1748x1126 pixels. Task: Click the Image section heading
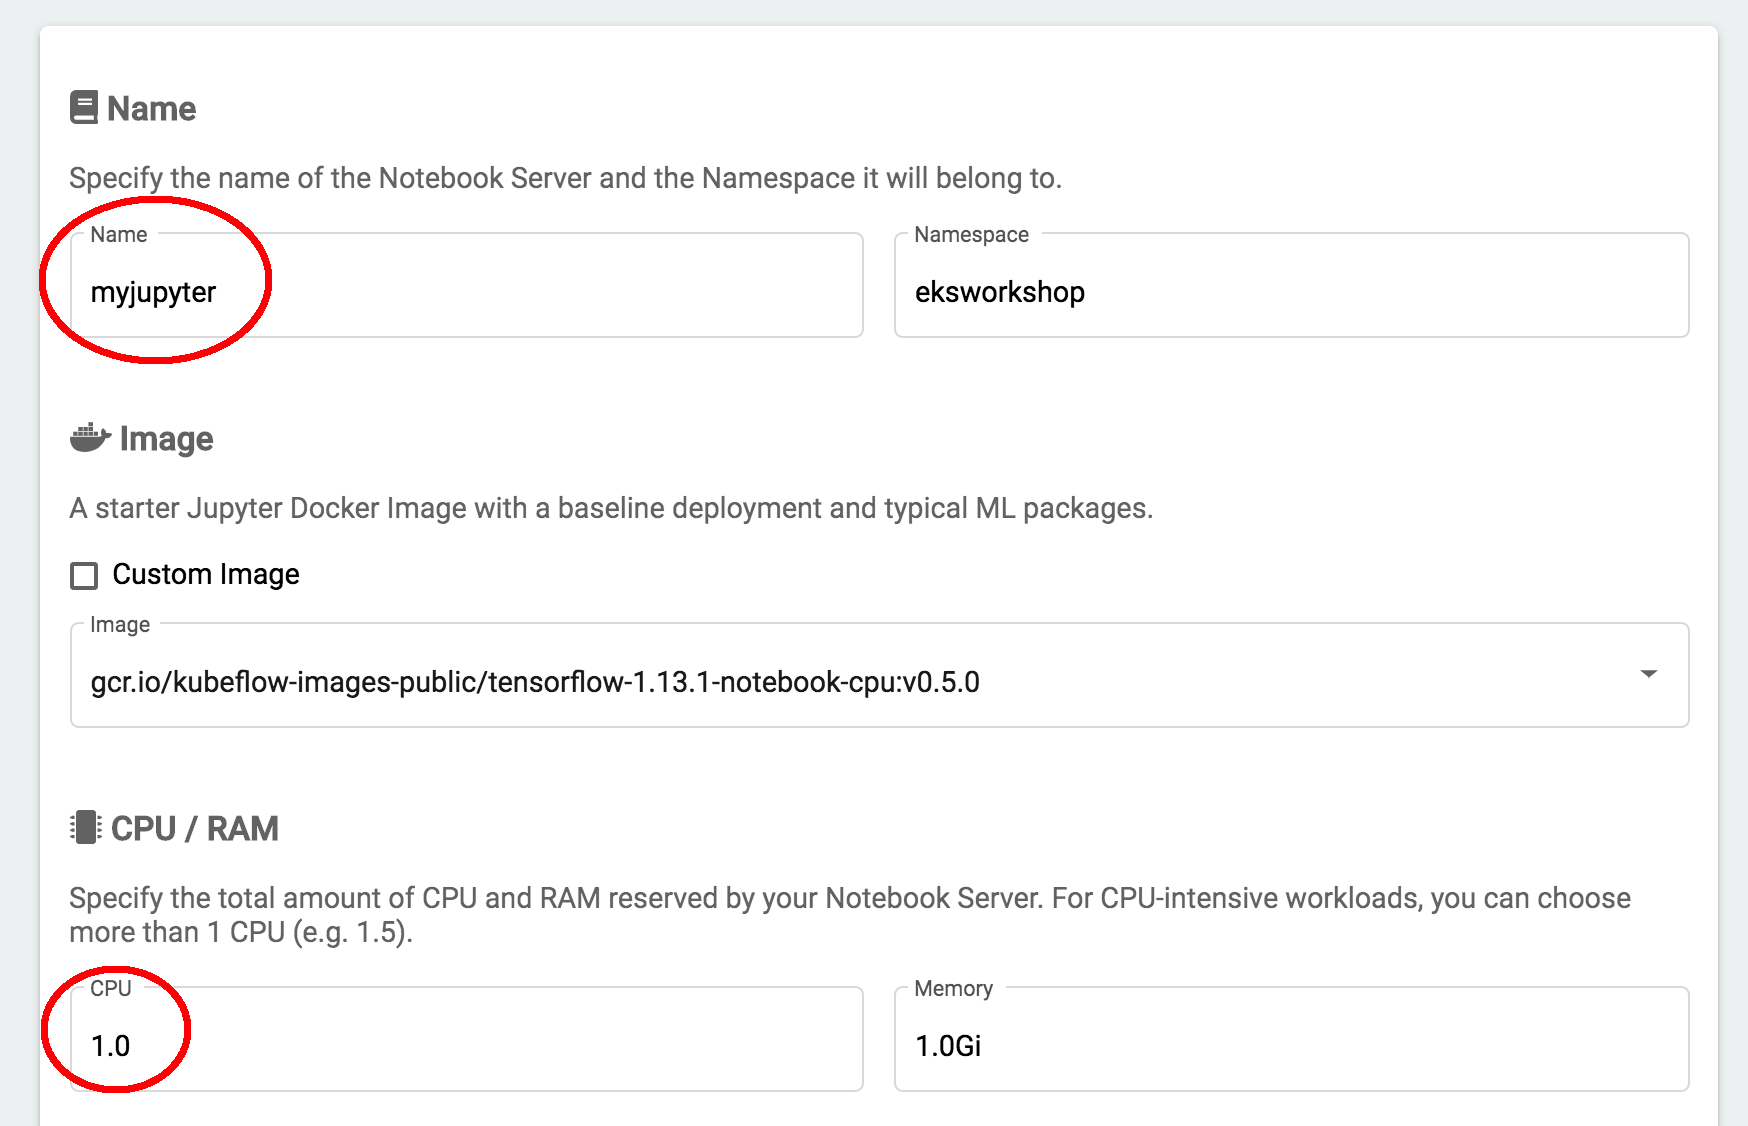tap(166, 439)
